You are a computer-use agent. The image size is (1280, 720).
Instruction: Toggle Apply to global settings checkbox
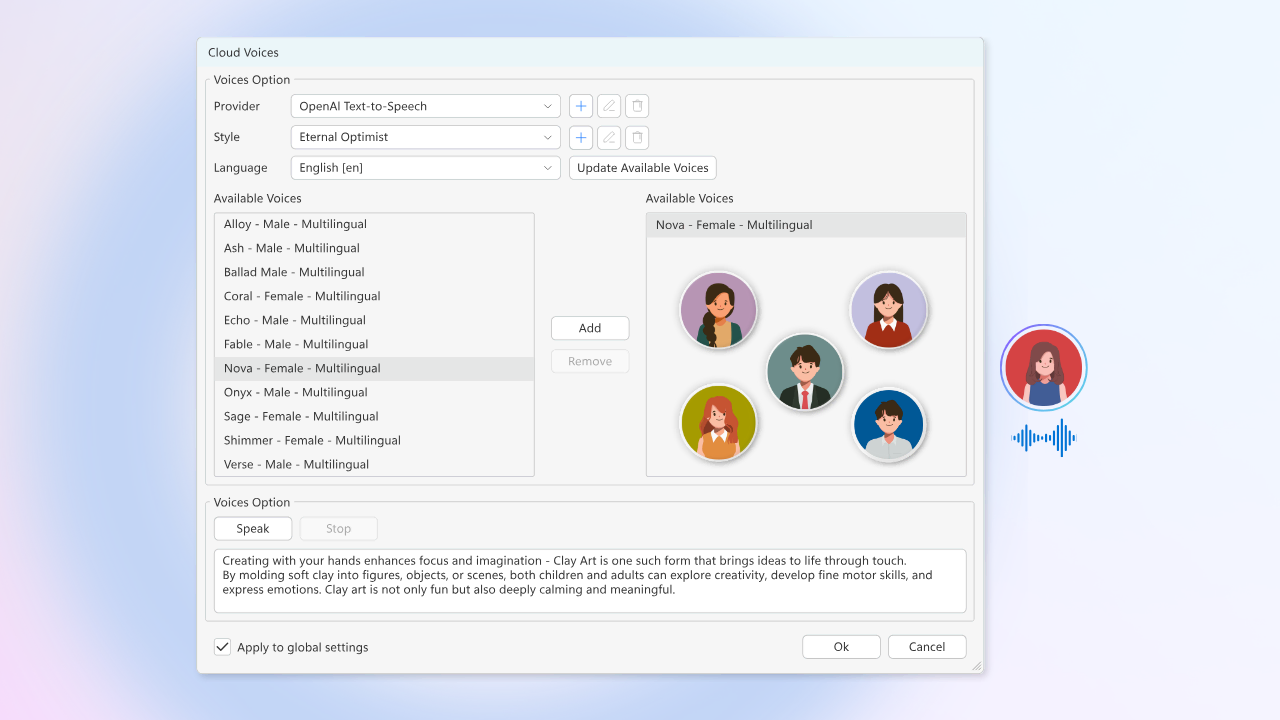pyautogui.click(x=222, y=647)
